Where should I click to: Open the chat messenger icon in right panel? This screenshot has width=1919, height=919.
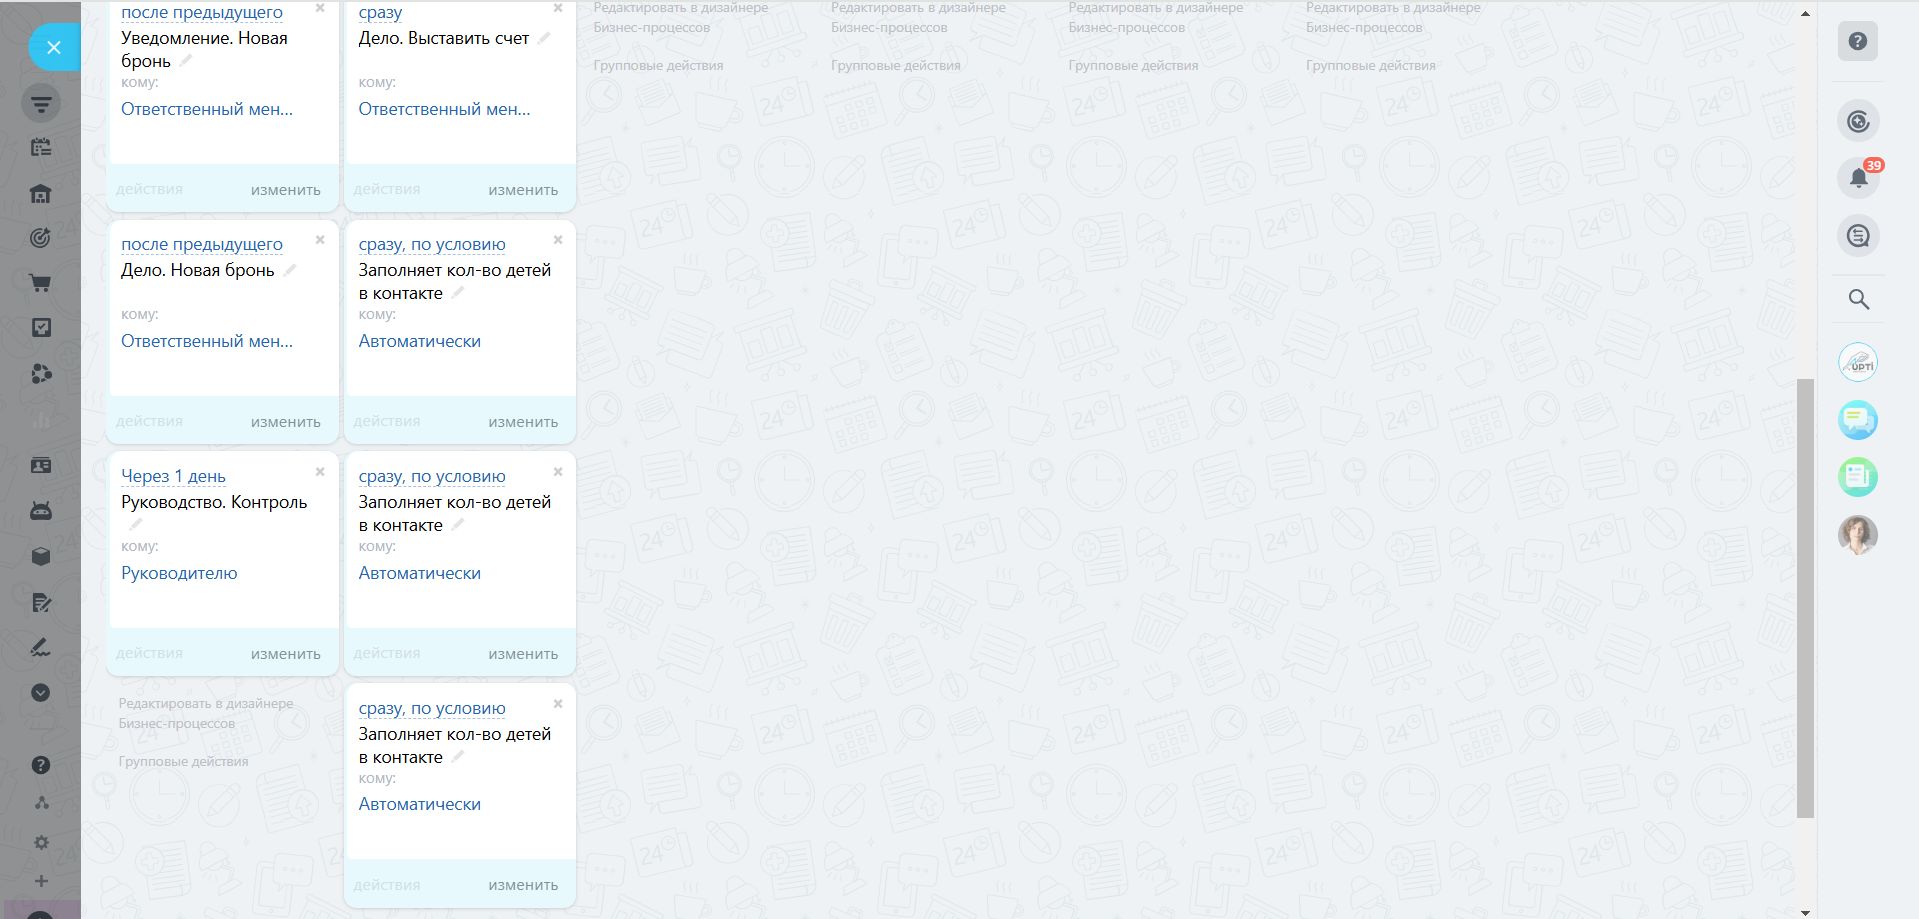click(1859, 236)
